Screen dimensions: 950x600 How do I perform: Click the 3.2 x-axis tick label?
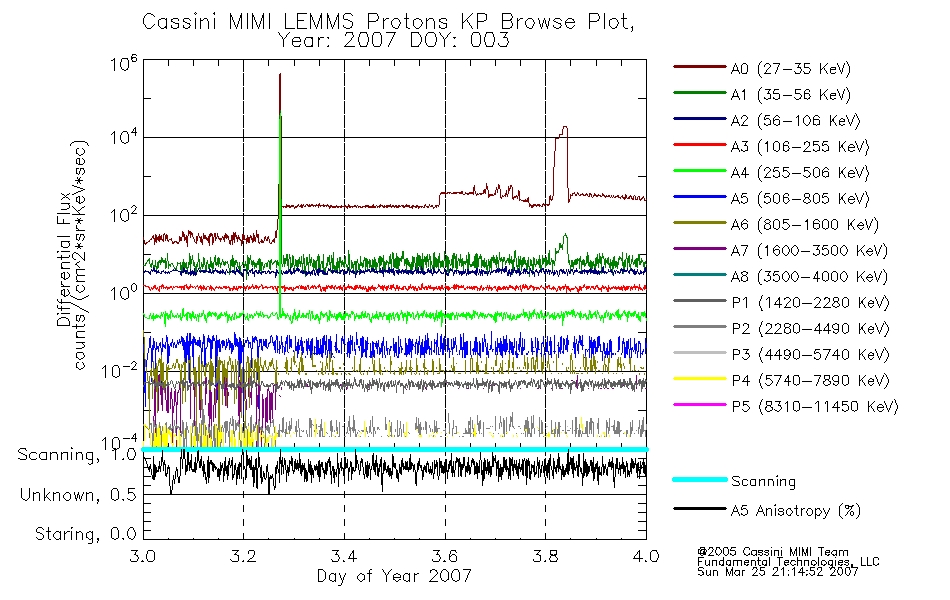(x=244, y=556)
